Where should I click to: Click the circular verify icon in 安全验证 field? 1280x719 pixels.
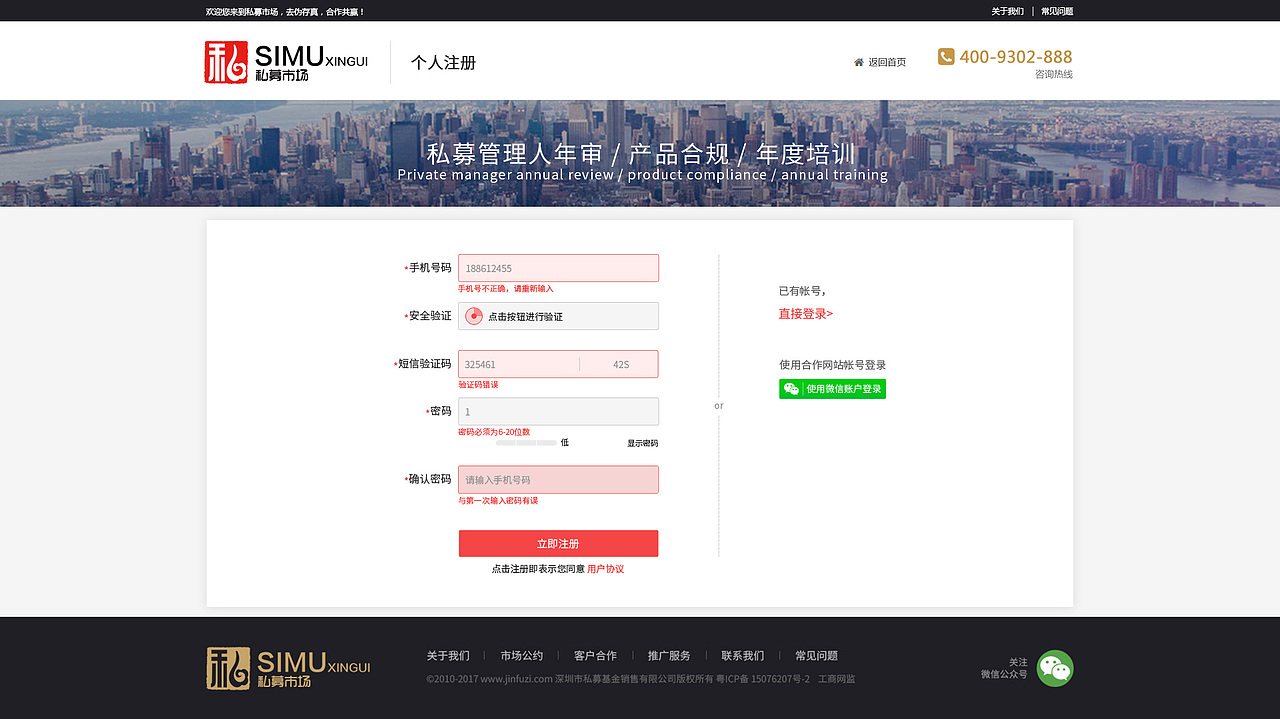[471, 315]
